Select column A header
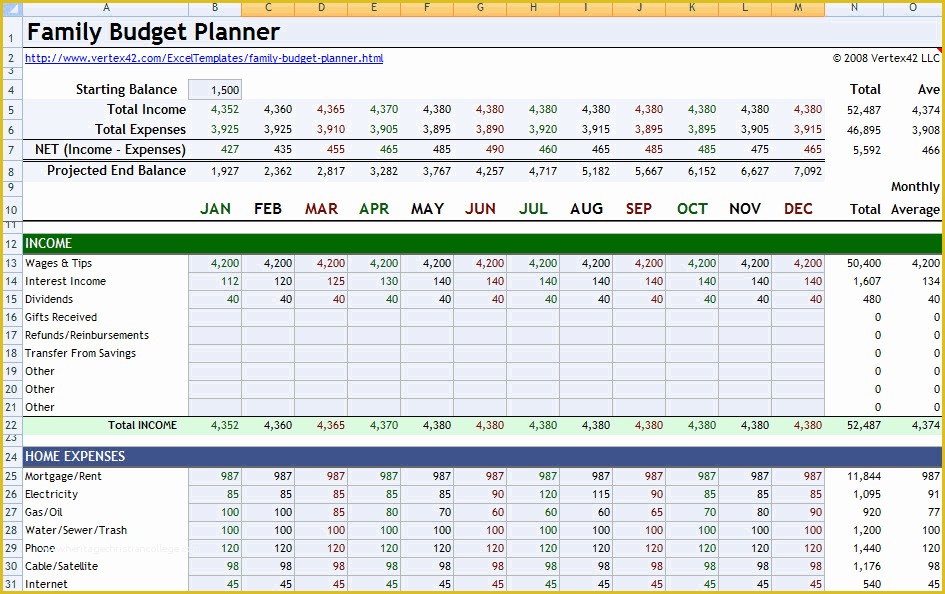This screenshot has width=945, height=594. (106, 8)
